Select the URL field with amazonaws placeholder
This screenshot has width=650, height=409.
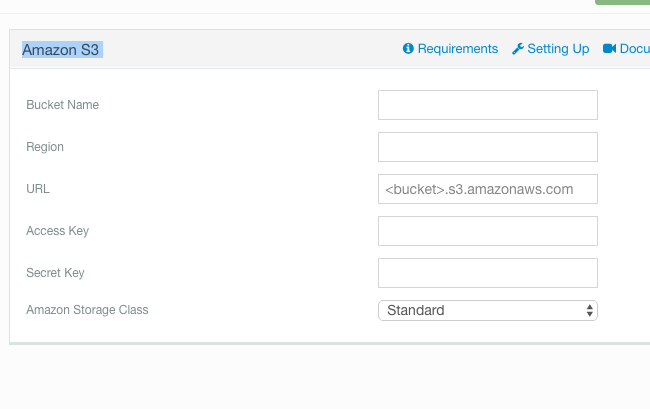pos(488,189)
